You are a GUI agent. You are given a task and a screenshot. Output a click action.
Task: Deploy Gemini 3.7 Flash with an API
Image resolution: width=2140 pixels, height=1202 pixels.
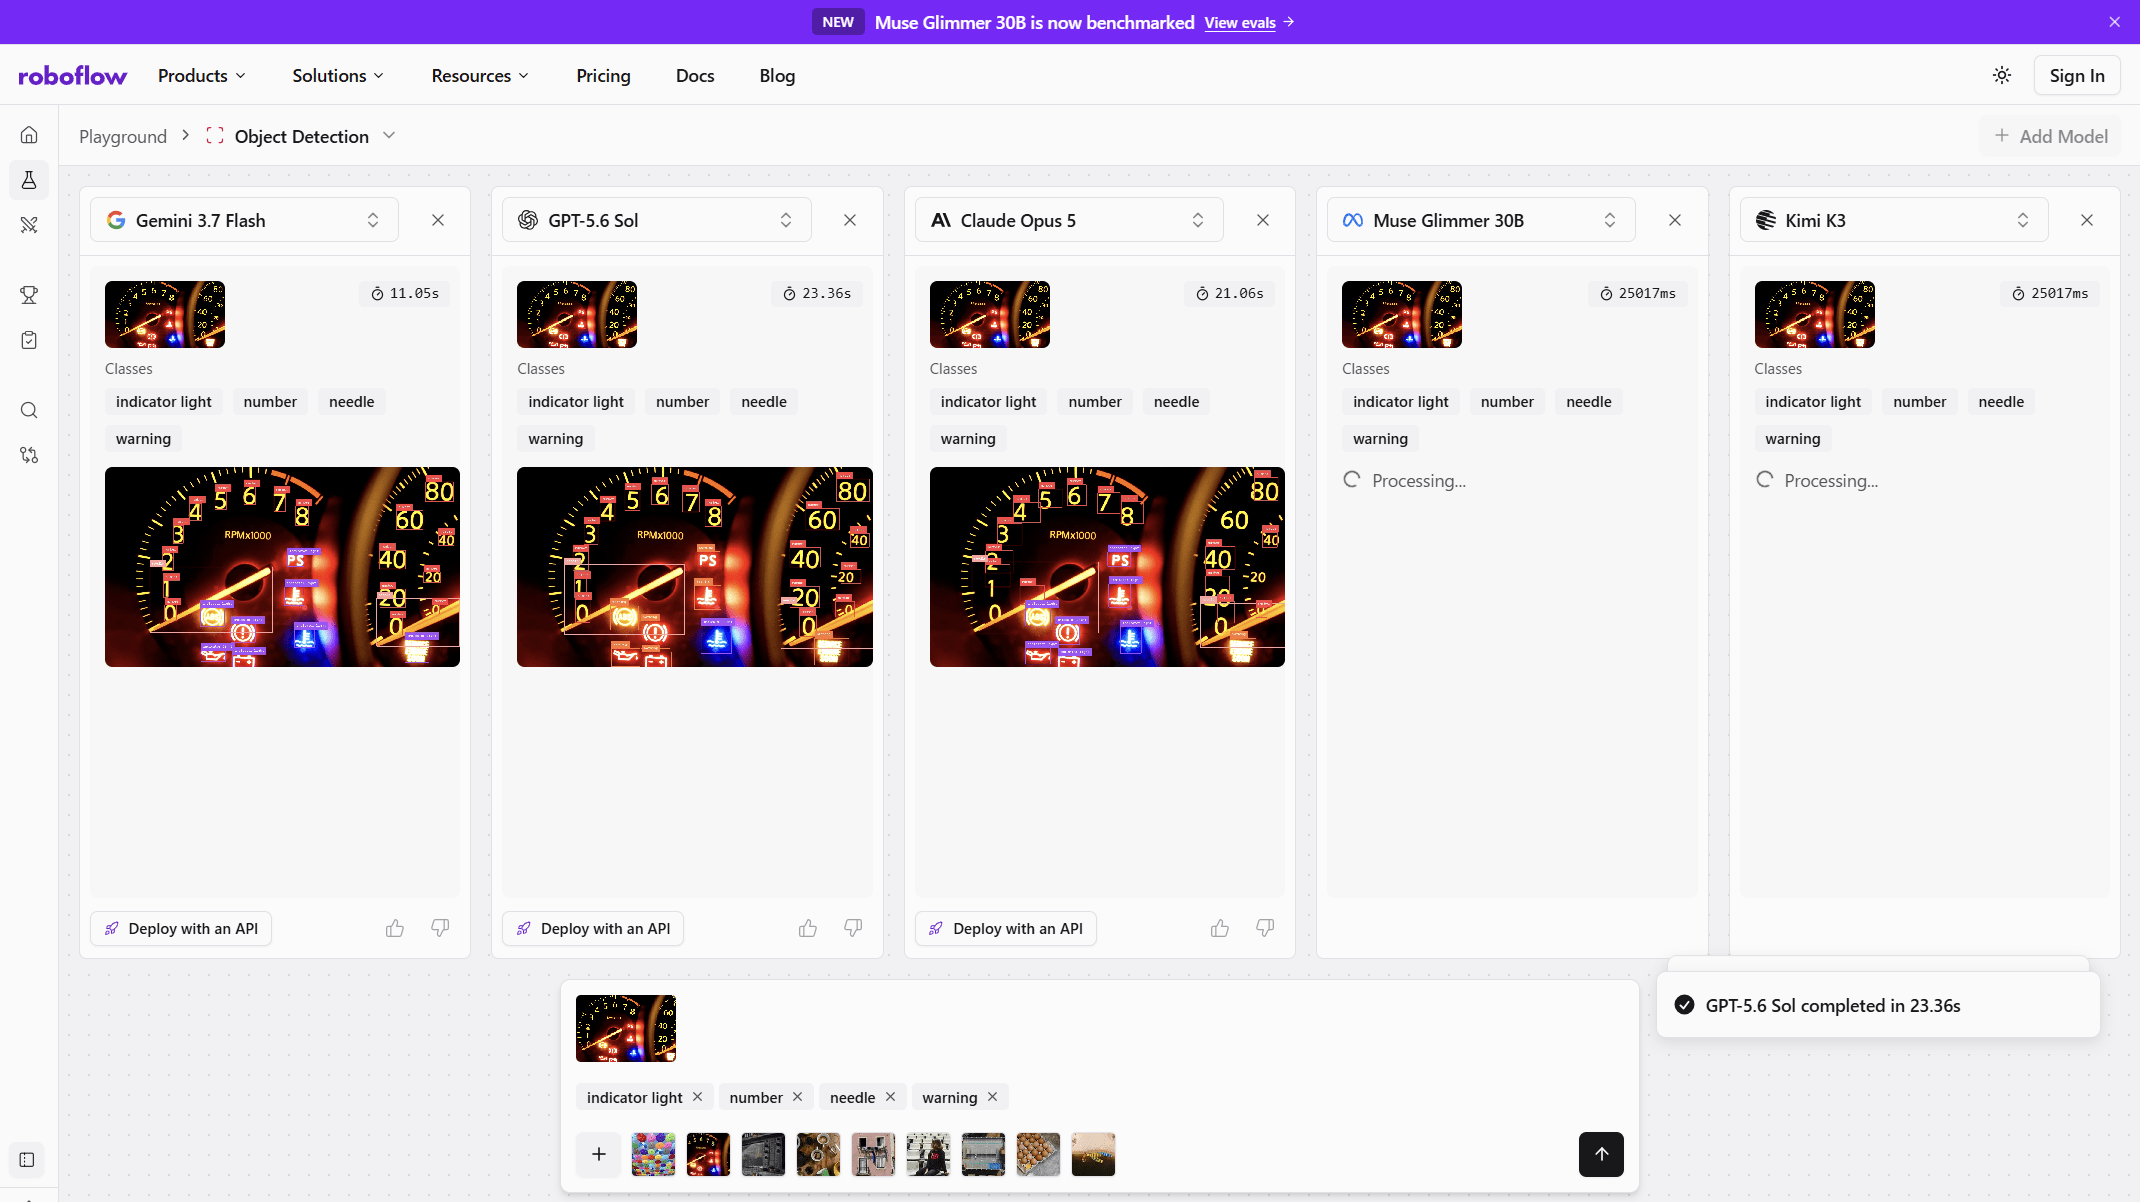[x=181, y=928]
